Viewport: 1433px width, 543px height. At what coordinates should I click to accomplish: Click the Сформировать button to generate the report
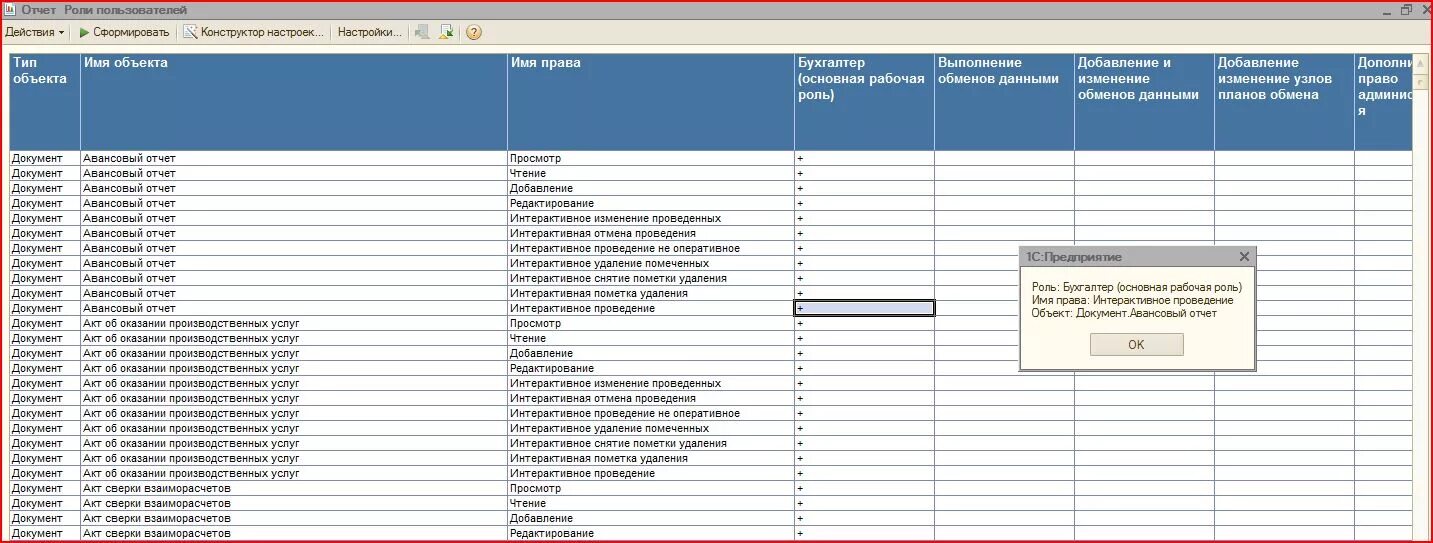click(x=125, y=32)
